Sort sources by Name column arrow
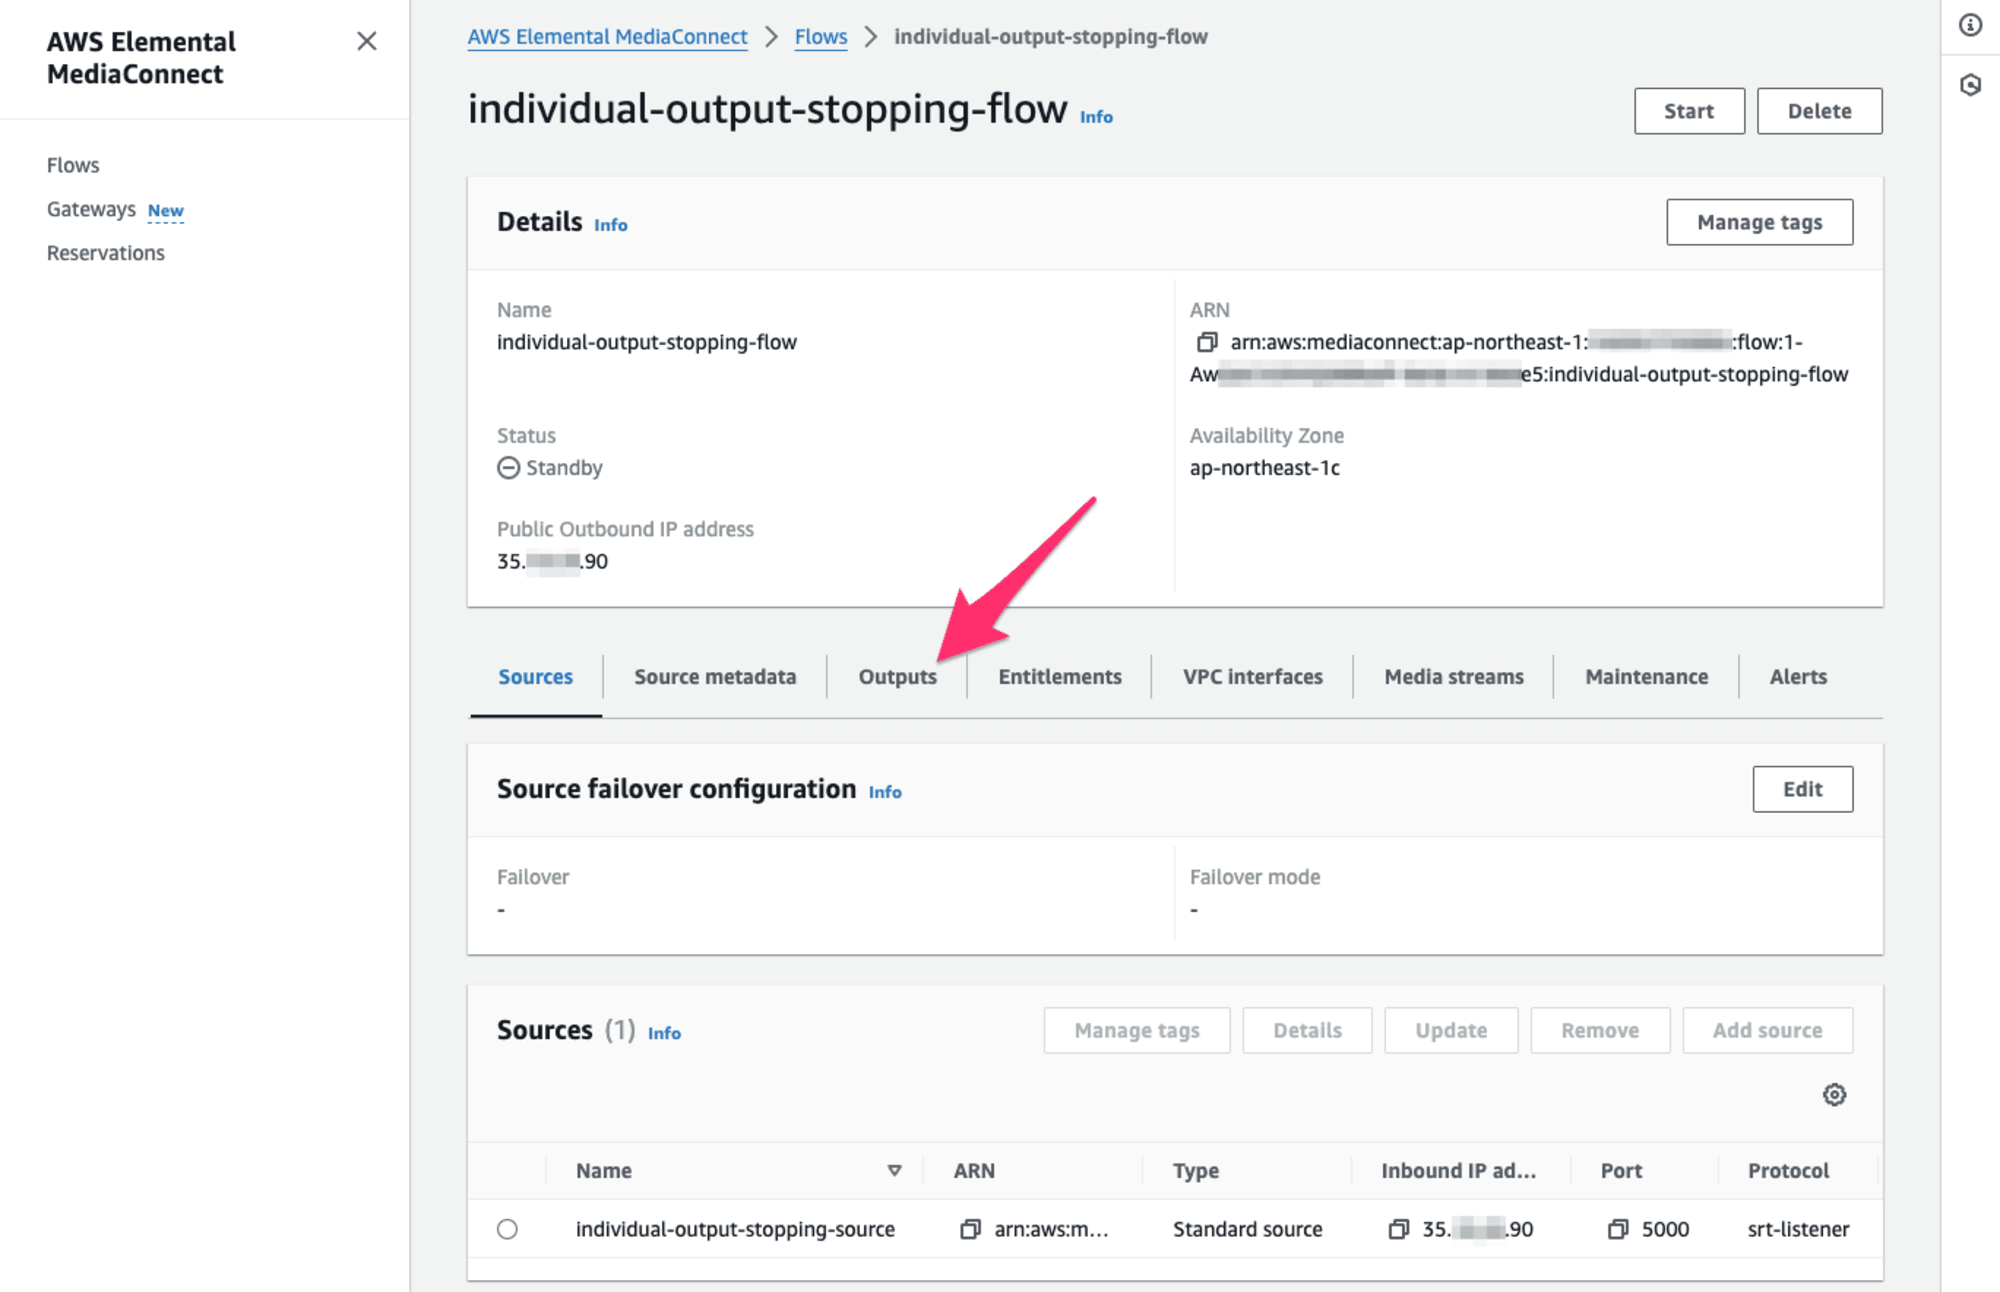Viewport: 2000px width, 1292px height. point(894,1171)
